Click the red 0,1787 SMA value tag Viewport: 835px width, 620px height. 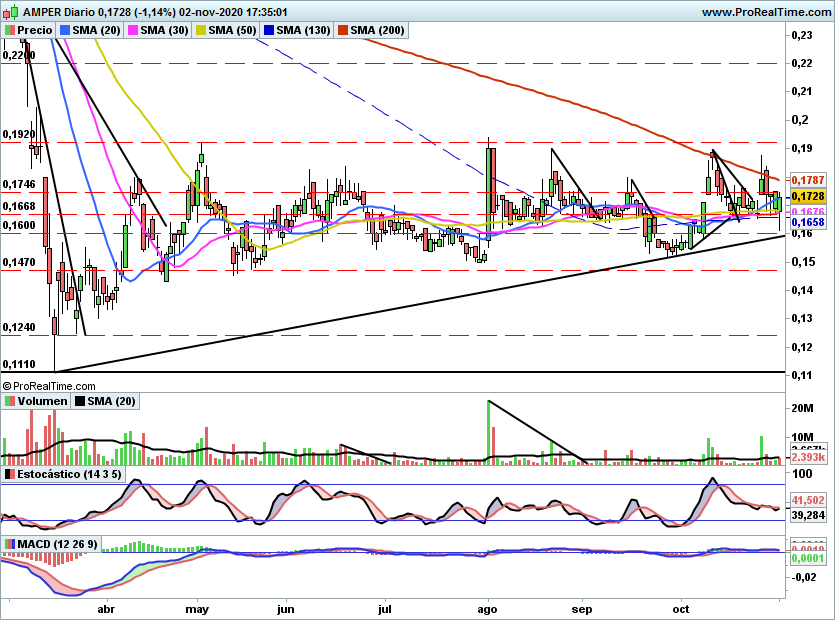(x=808, y=180)
